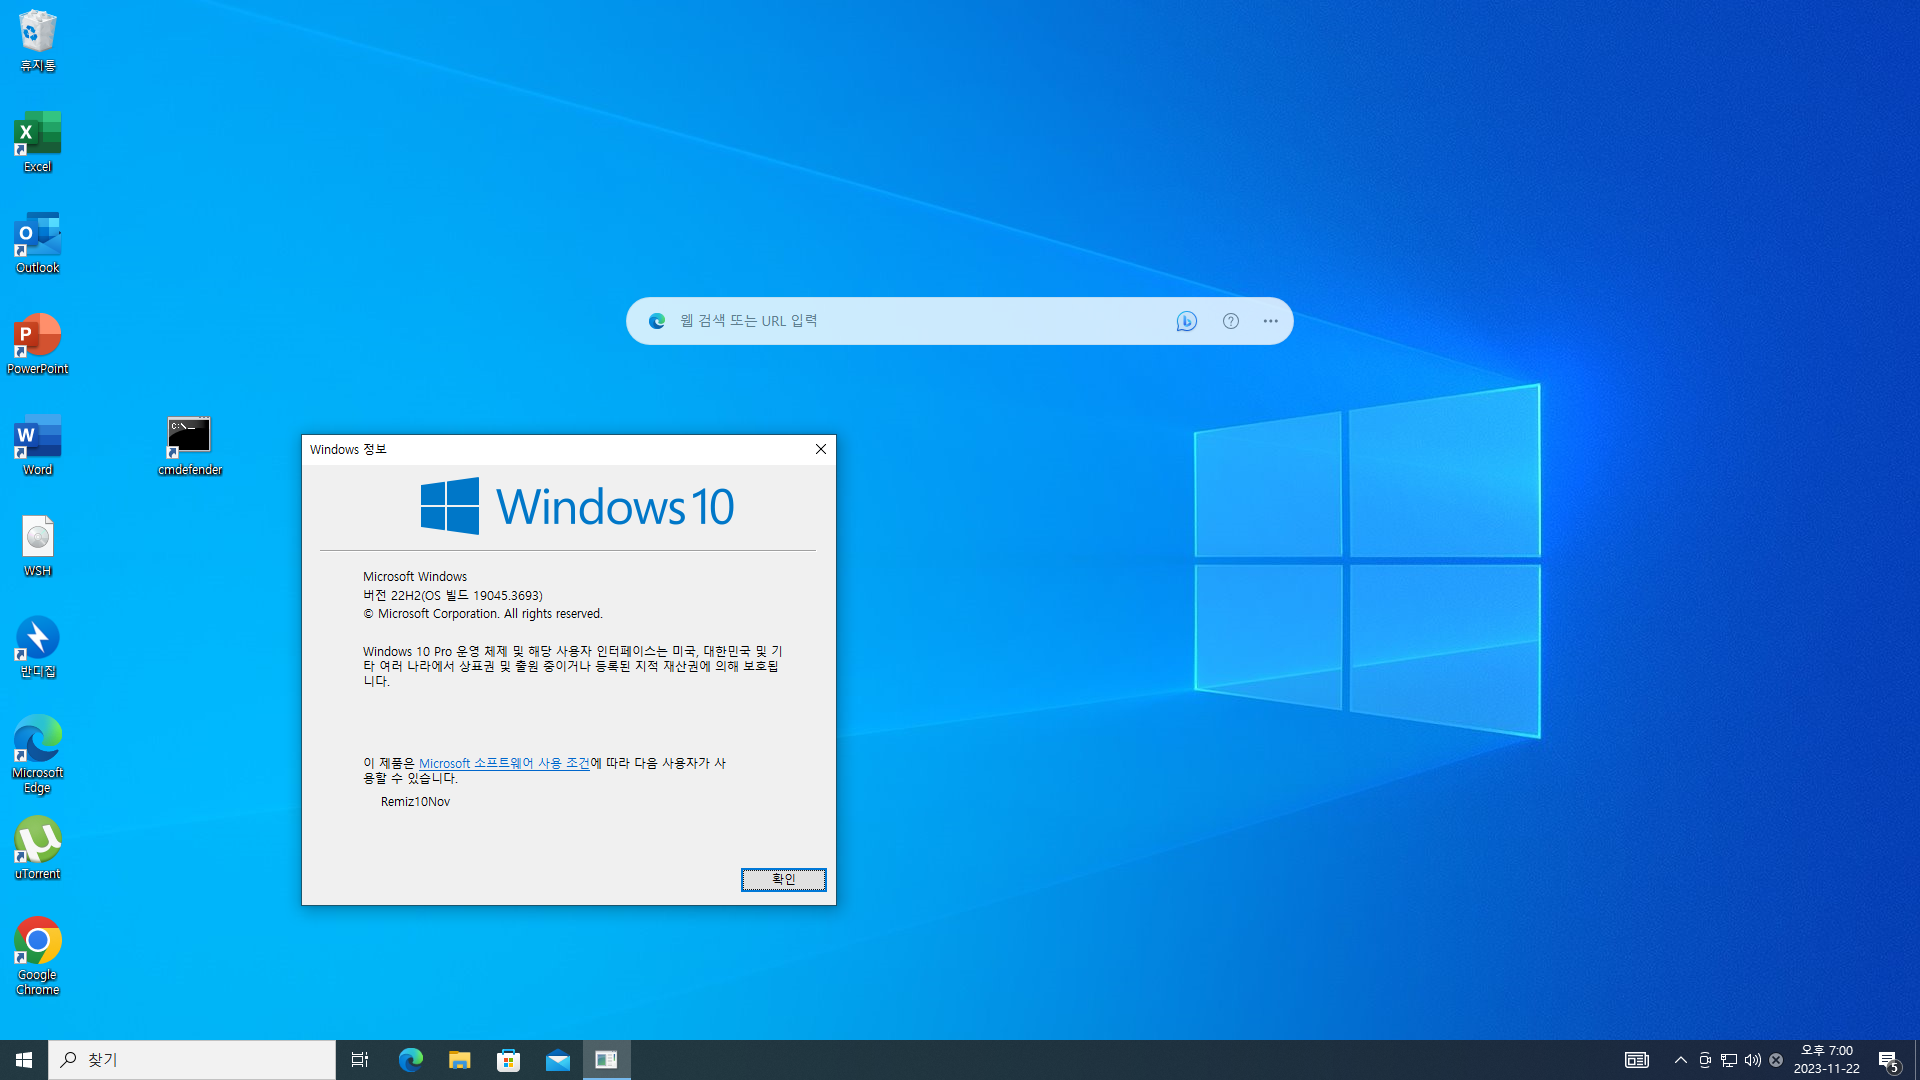Click the help question mark icon
This screenshot has height=1080, width=1920.
click(1231, 321)
